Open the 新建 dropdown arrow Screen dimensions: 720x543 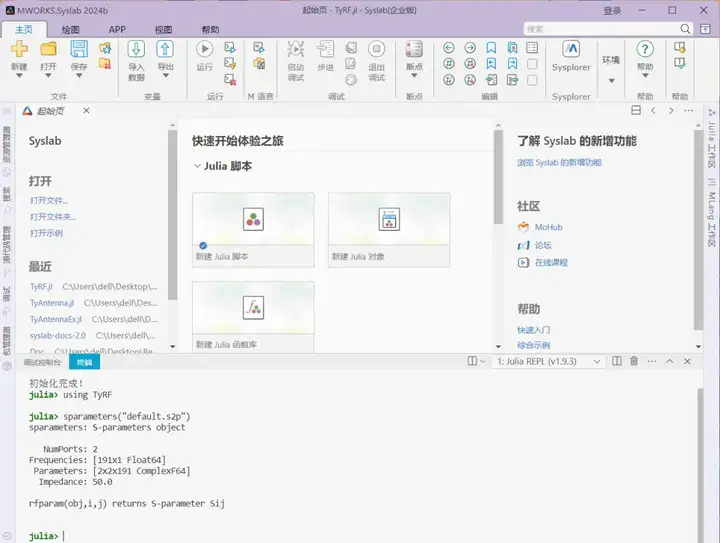pos(19,76)
